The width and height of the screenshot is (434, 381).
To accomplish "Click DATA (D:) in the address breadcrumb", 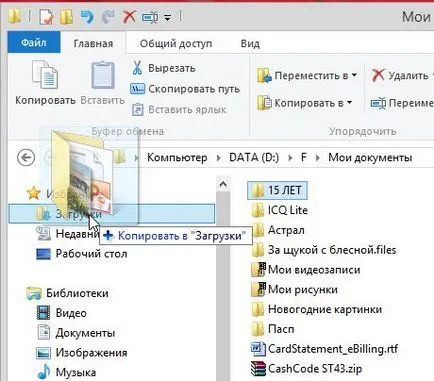I will tap(254, 157).
